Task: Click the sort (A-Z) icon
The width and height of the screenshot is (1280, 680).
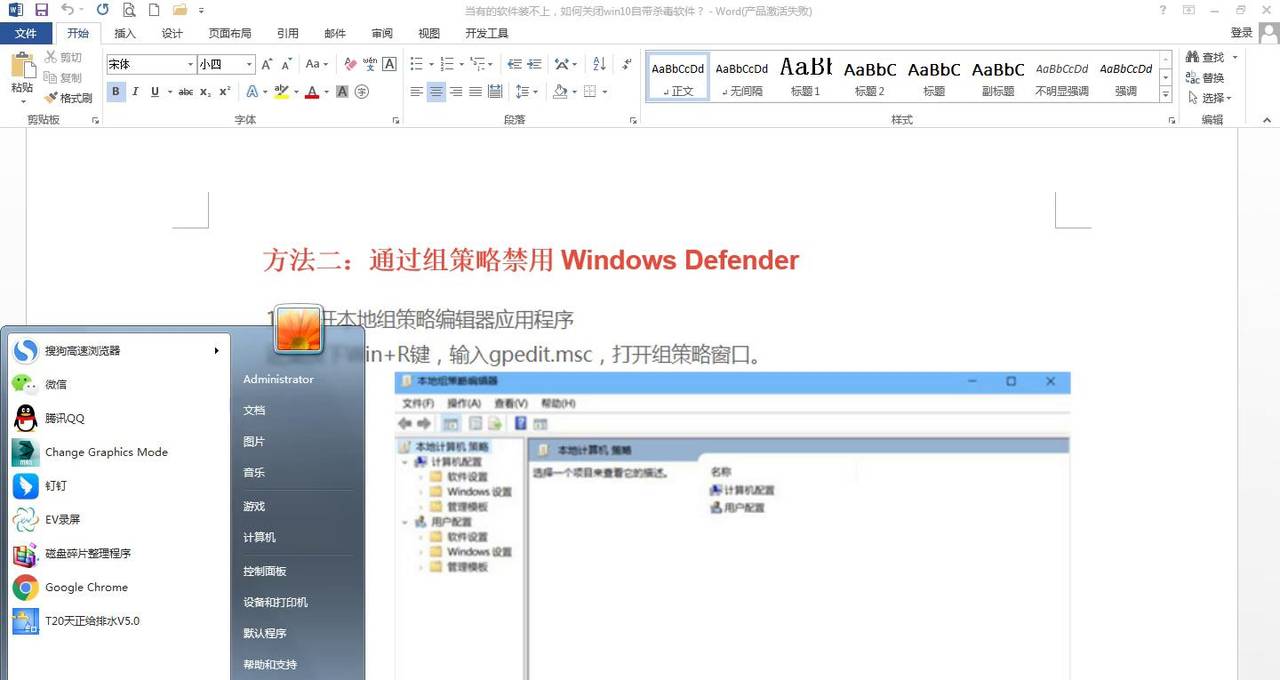Action: pyautogui.click(x=600, y=63)
